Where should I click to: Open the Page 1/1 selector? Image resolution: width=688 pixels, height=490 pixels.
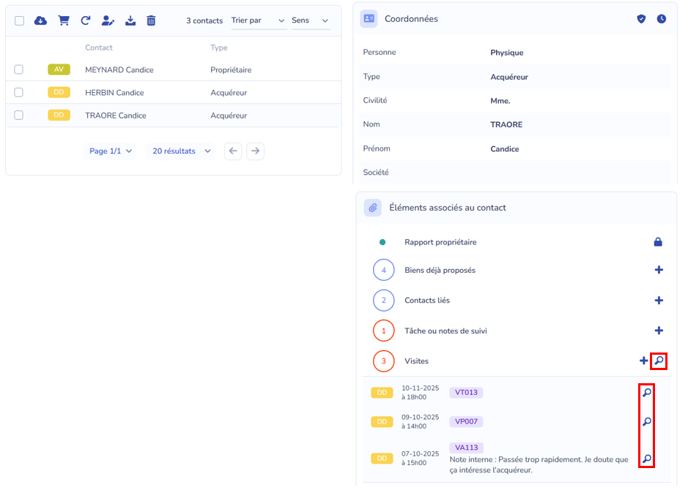(x=111, y=151)
